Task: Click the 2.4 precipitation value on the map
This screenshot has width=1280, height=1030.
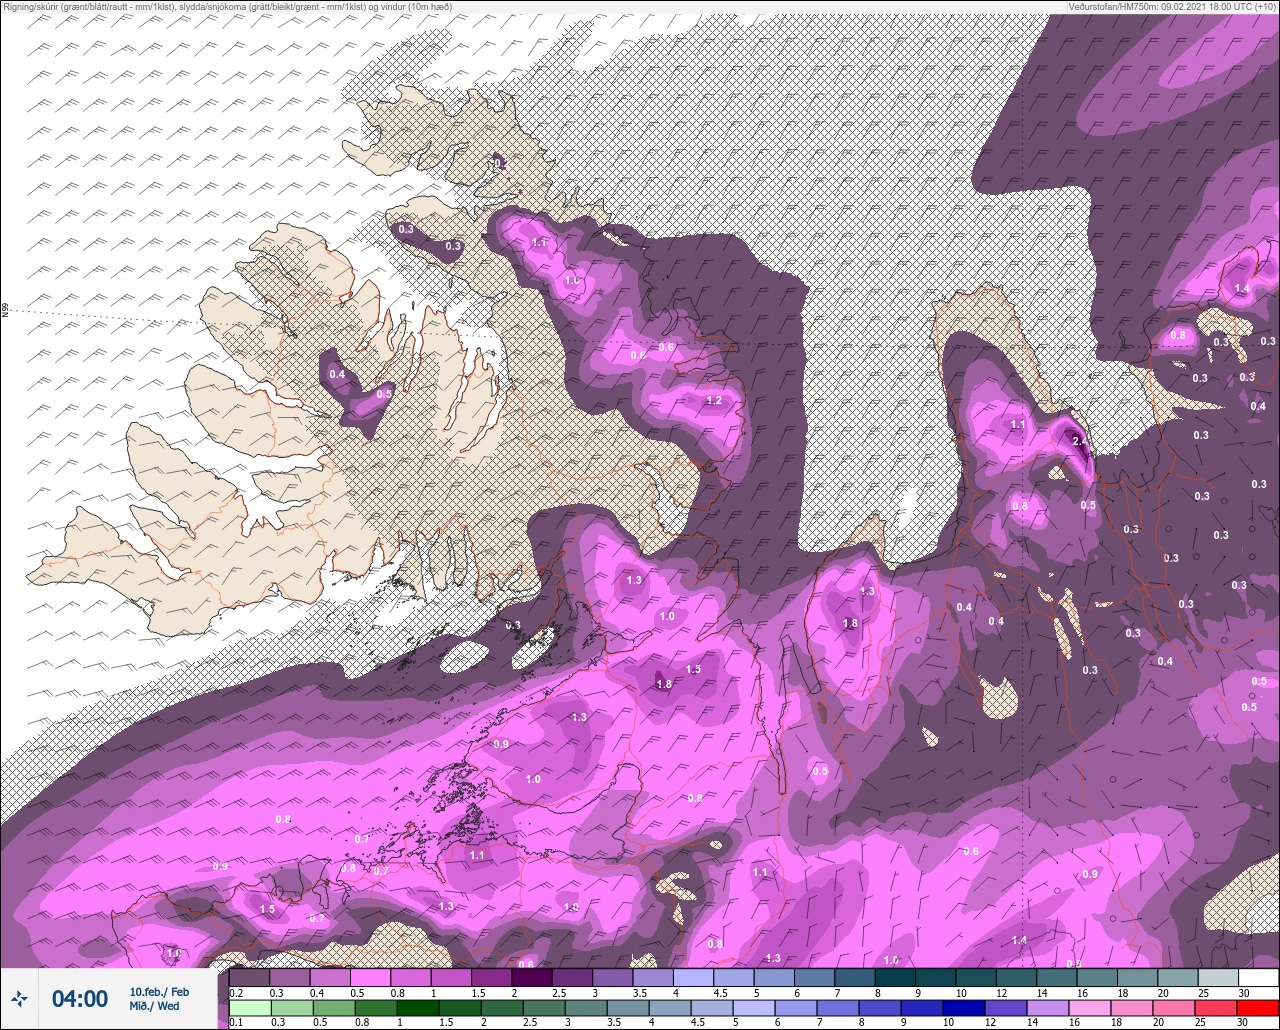Action: point(1079,441)
